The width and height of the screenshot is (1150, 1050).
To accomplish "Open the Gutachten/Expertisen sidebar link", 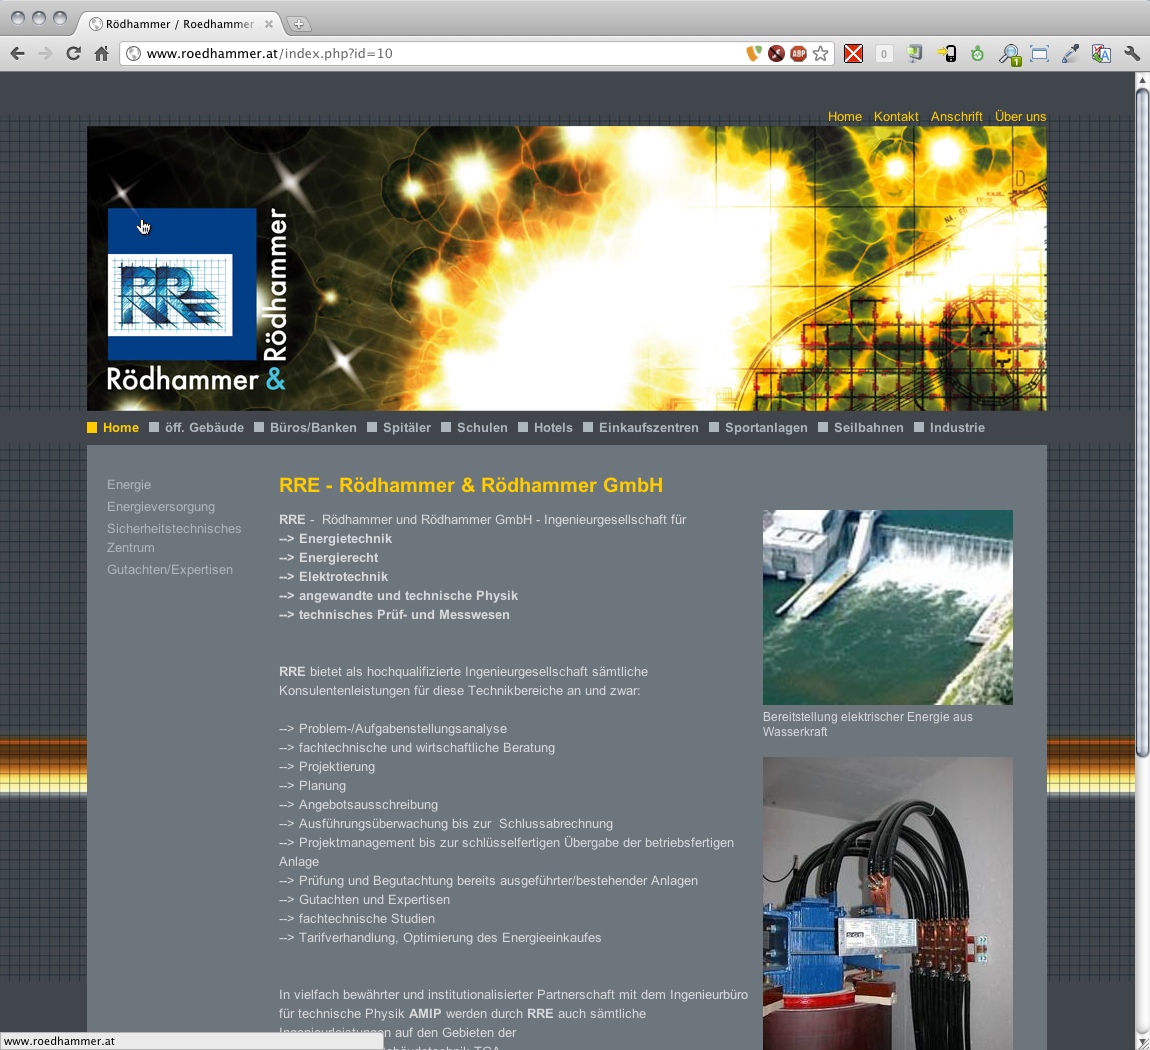I will point(170,570).
